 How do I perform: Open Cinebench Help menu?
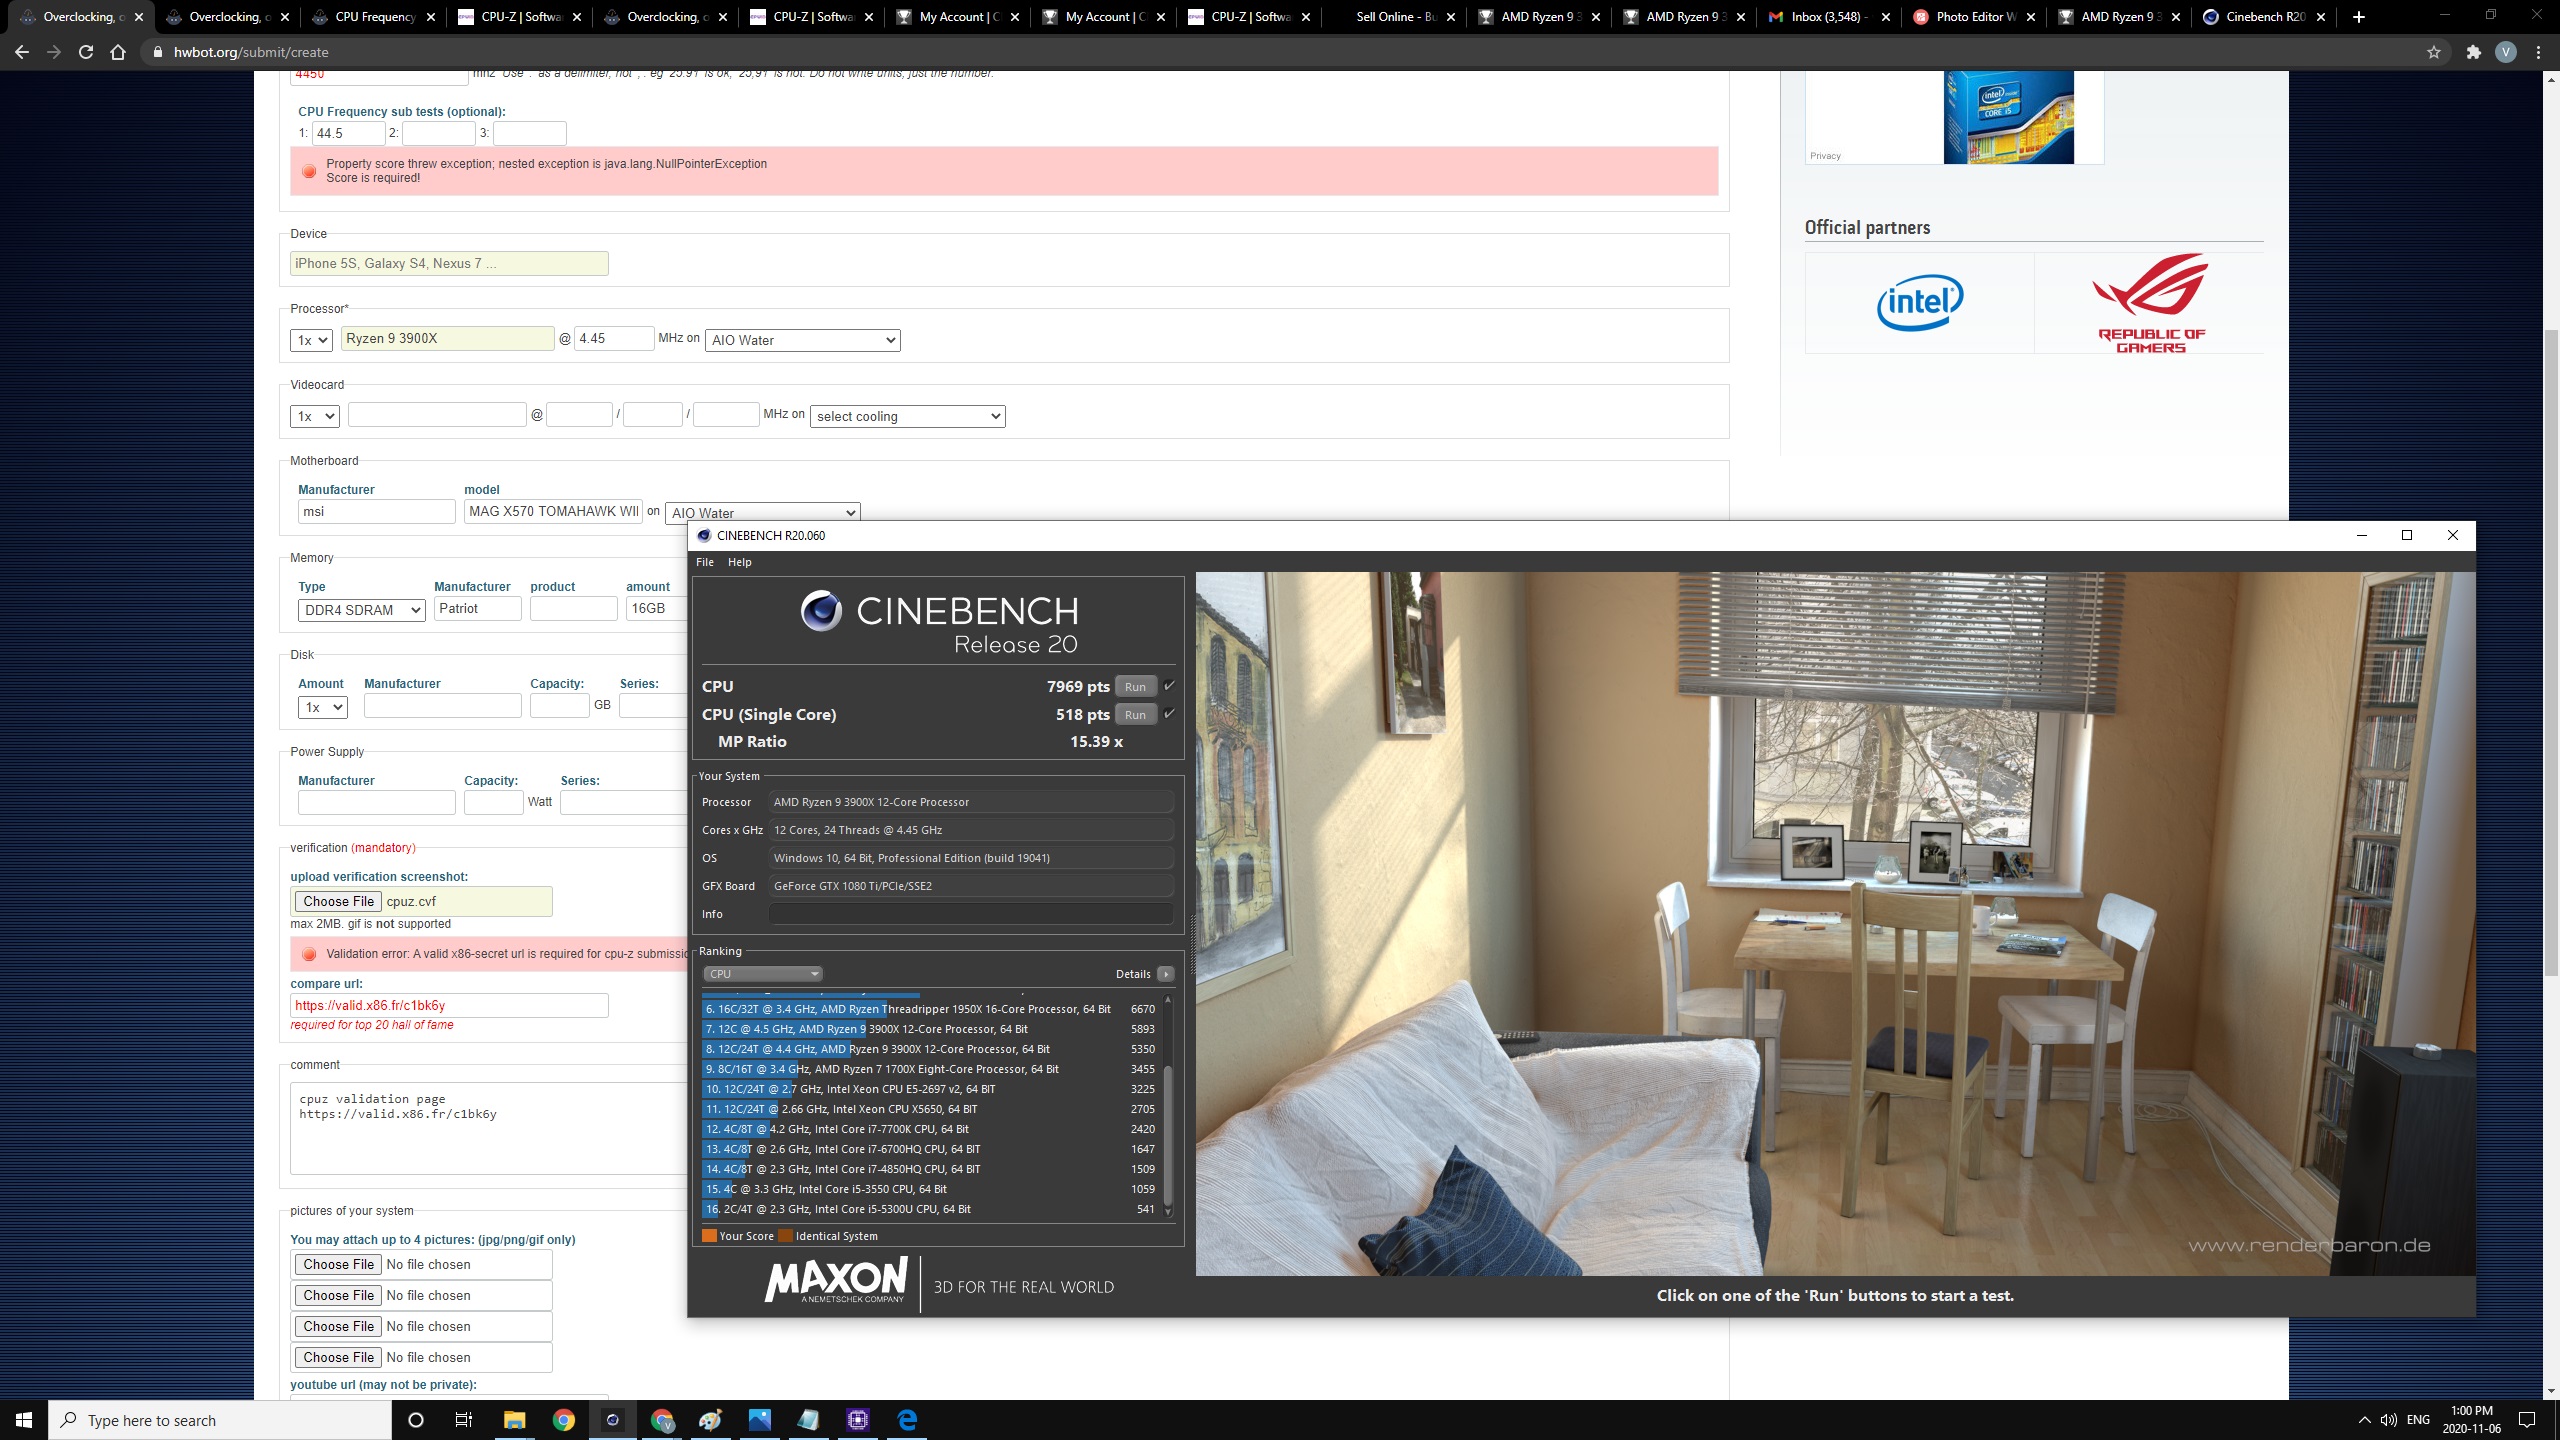pos(740,562)
